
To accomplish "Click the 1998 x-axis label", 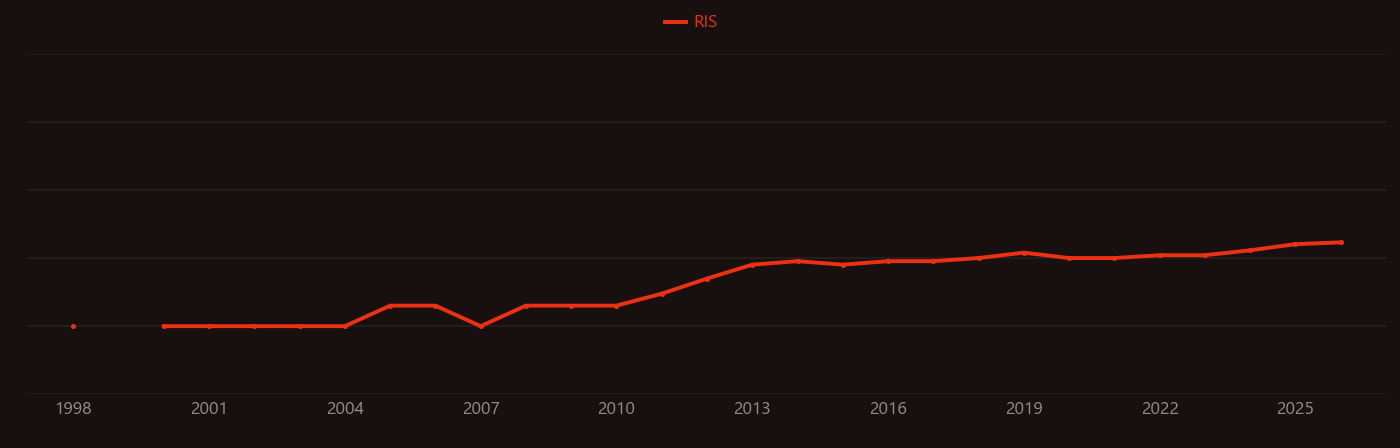I will point(73,409).
